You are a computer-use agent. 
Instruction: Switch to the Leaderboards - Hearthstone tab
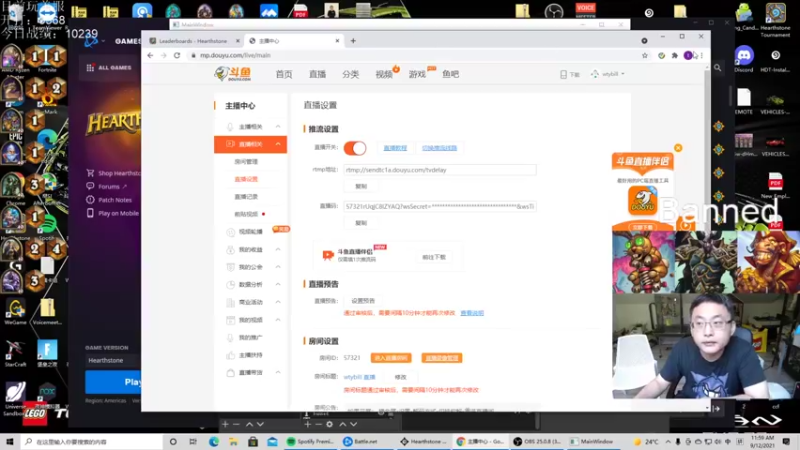pyautogui.click(x=193, y=41)
